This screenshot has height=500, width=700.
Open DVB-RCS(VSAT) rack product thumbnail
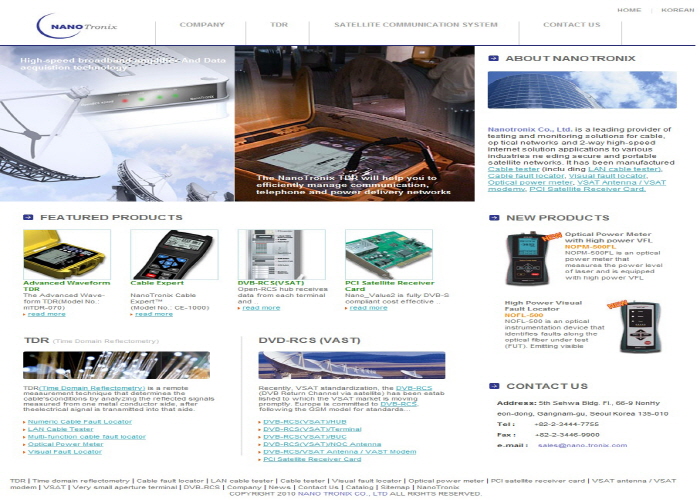tap(282, 254)
